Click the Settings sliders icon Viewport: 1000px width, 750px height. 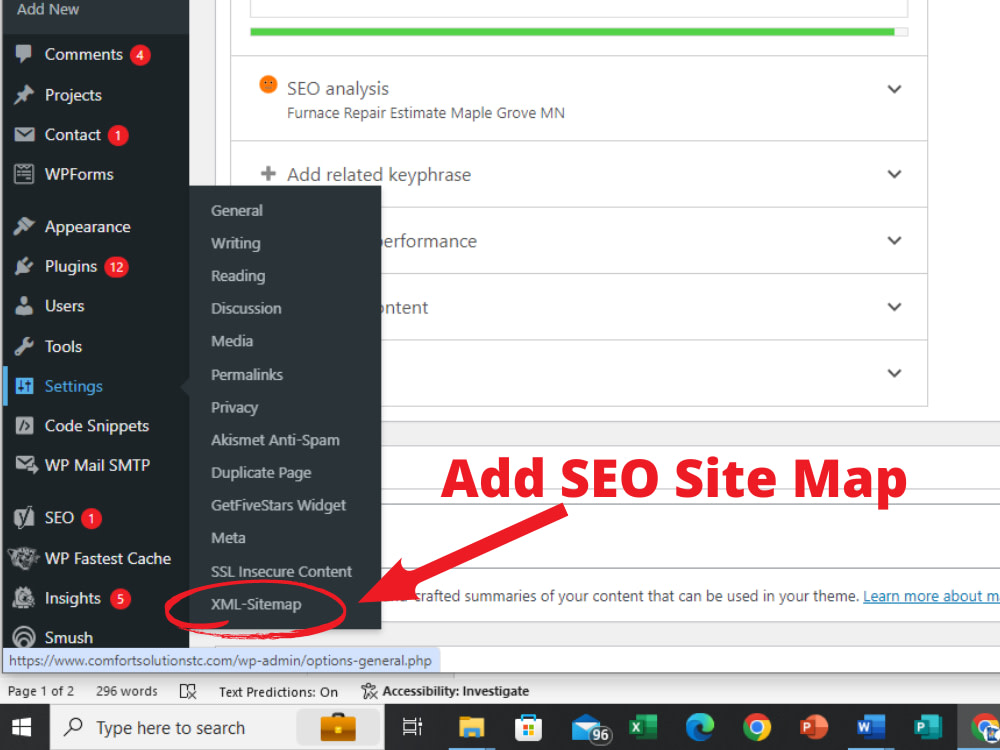(24, 386)
